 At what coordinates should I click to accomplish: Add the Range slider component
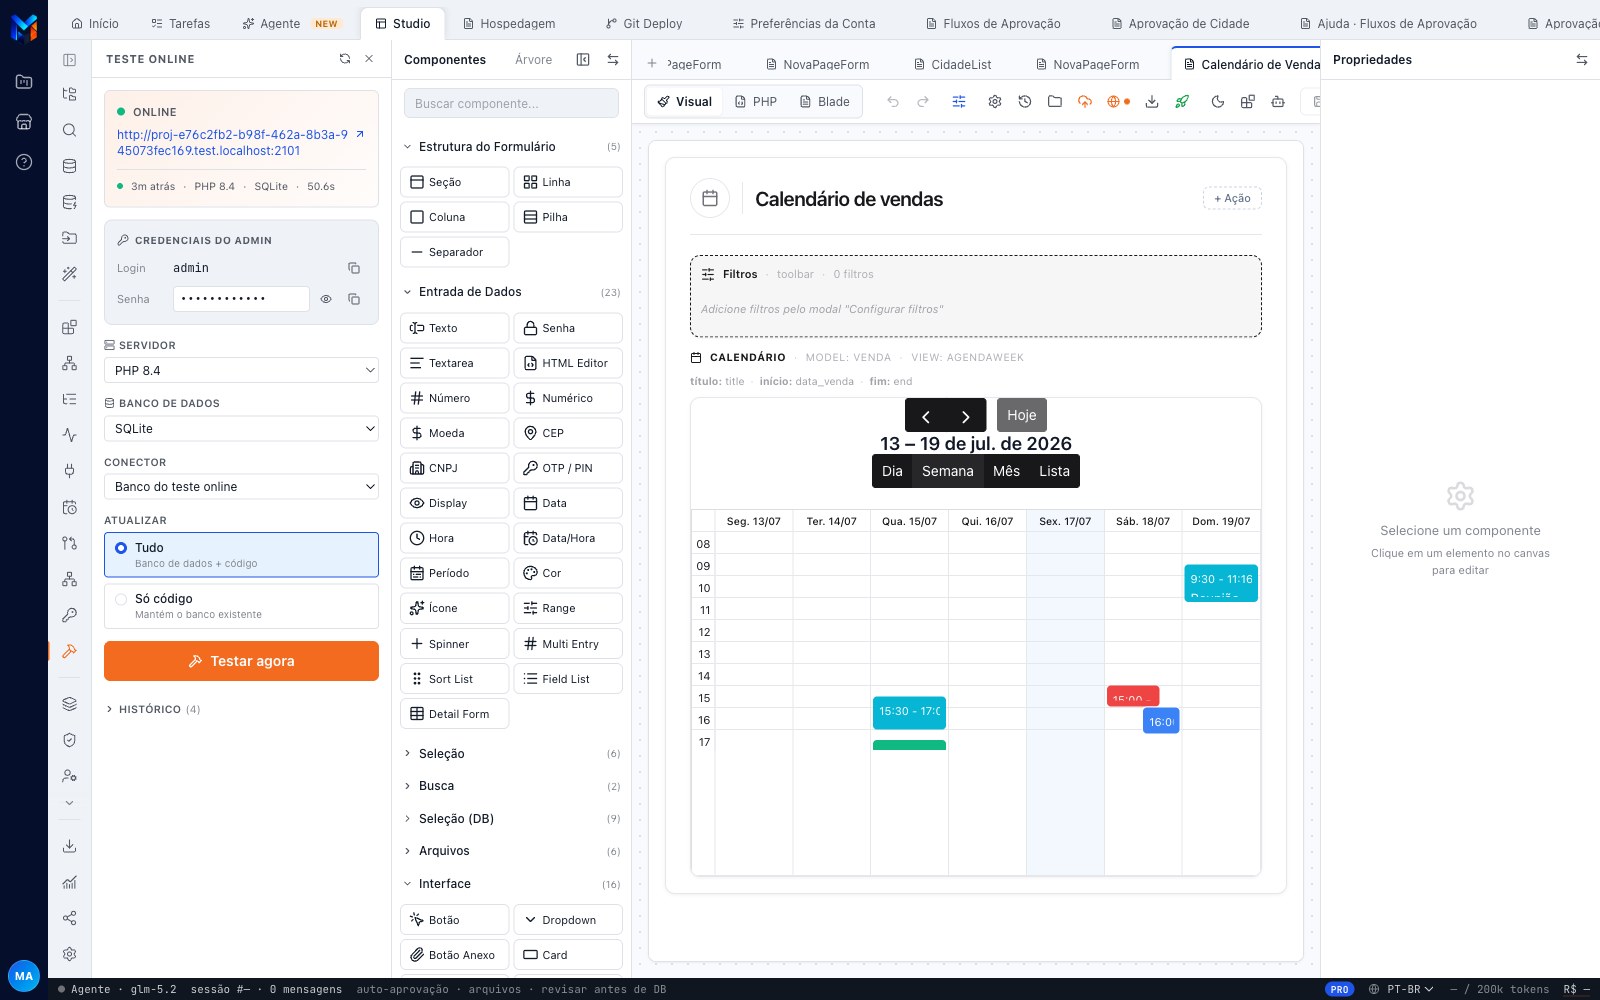pos(568,608)
